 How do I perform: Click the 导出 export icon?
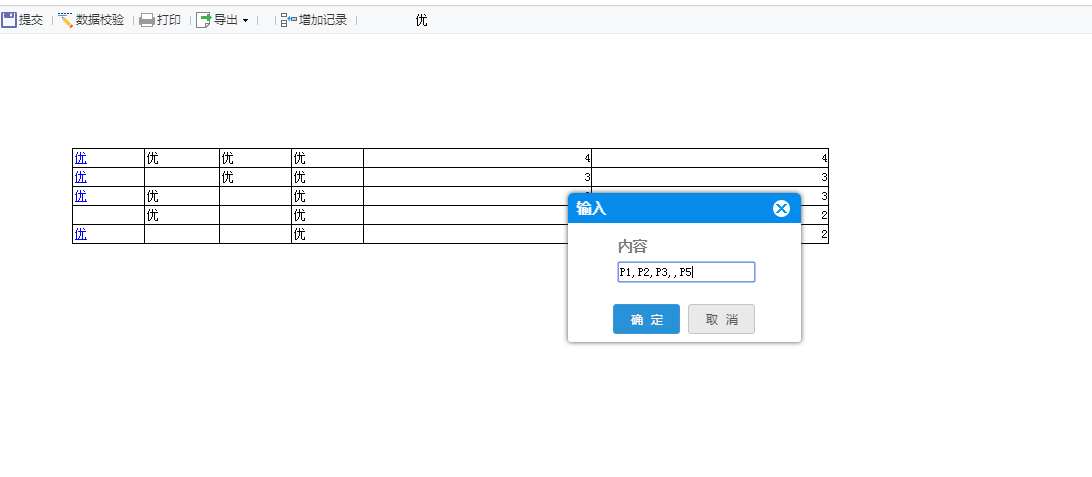(x=203, y=20)
